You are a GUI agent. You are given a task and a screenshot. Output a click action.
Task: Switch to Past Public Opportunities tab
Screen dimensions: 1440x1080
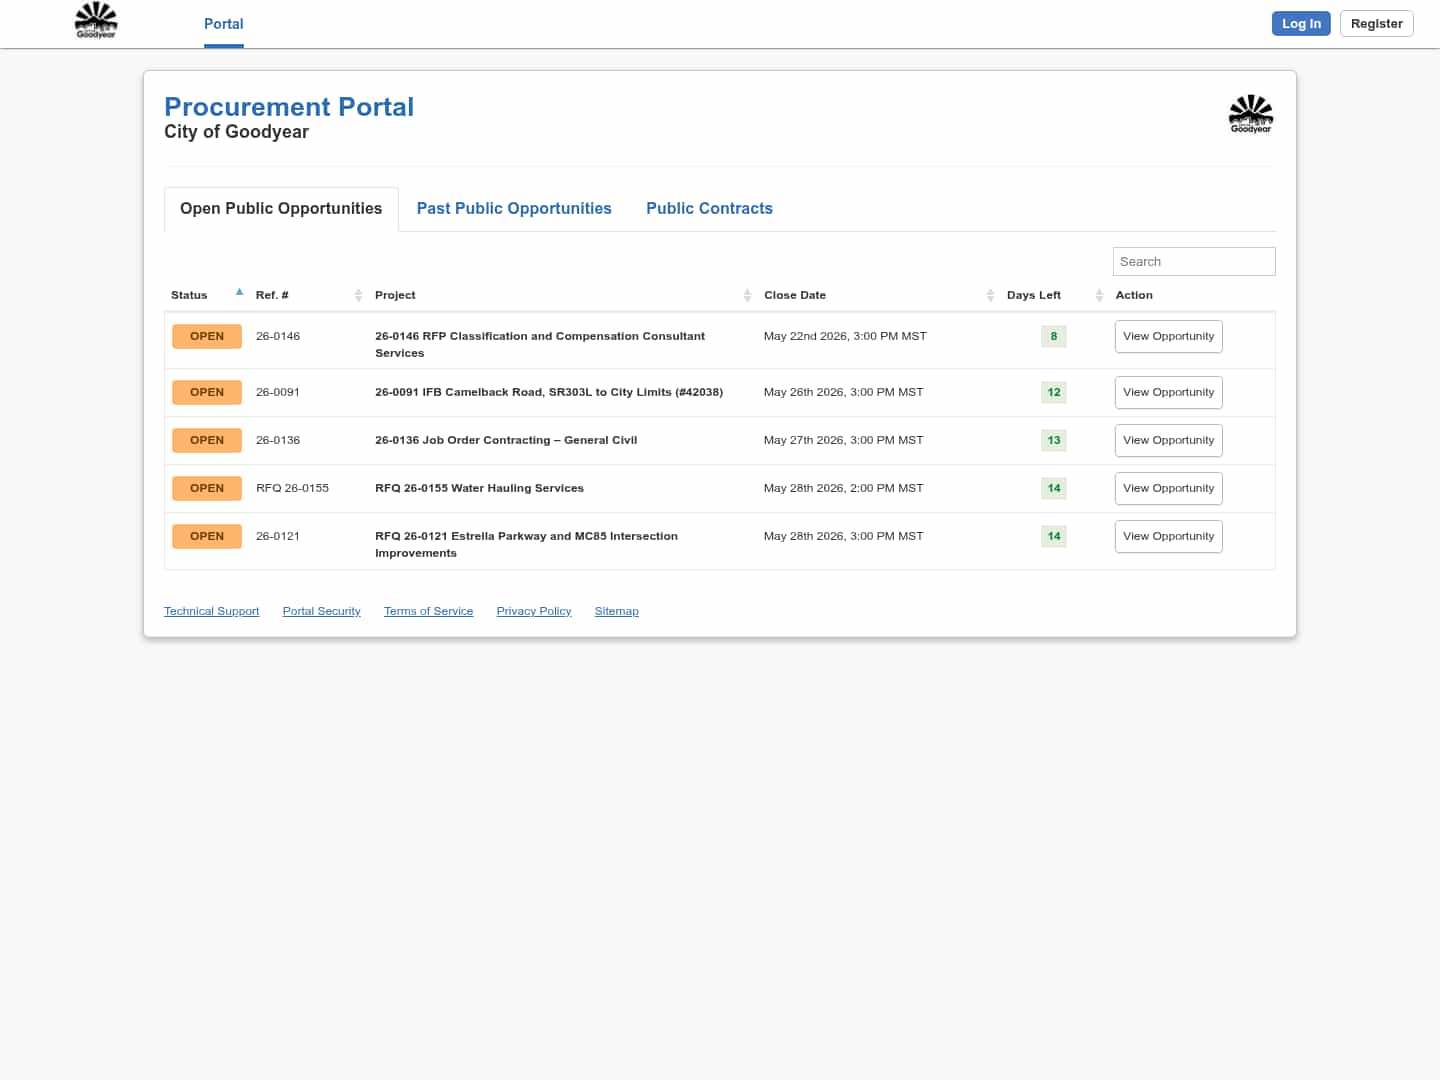(x=514, y=209)
